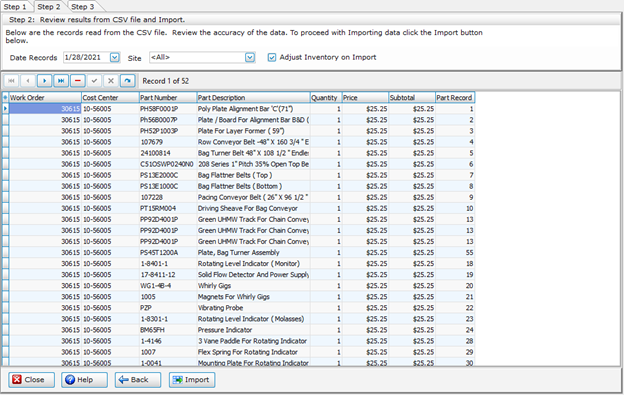Post edit with checkmark navigator button
Image resolution: width=624 pixels, height=395 pixels.
point(94,81)
